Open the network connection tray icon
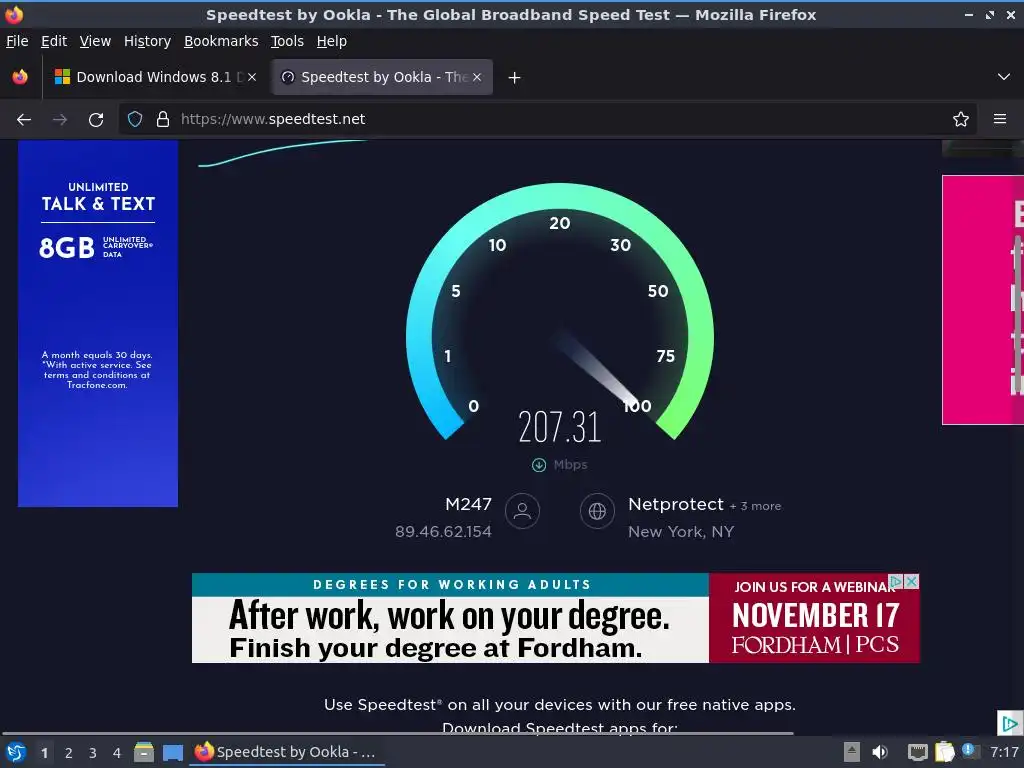Screen dimensions: 1024x768 pos(918,752)
